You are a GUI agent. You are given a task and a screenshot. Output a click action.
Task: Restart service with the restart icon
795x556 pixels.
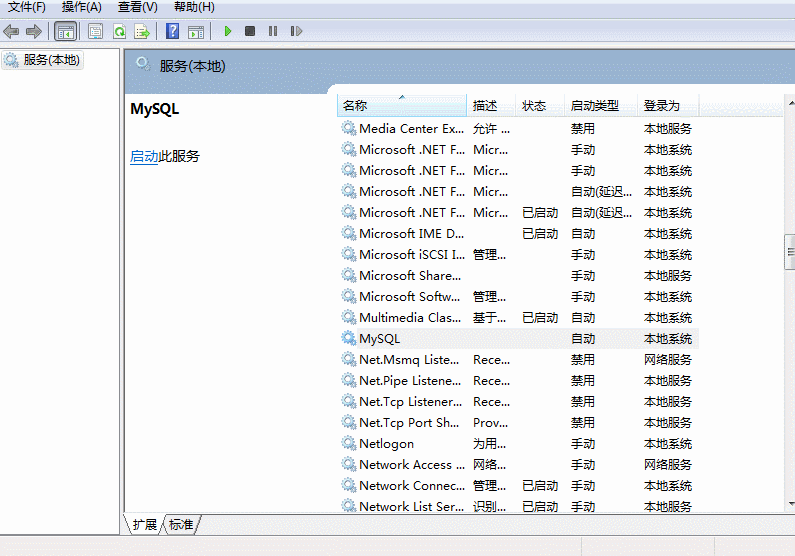point(296,31)
